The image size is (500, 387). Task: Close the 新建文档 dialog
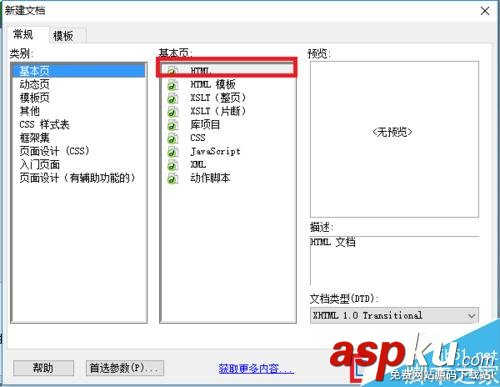pos(485,11)
